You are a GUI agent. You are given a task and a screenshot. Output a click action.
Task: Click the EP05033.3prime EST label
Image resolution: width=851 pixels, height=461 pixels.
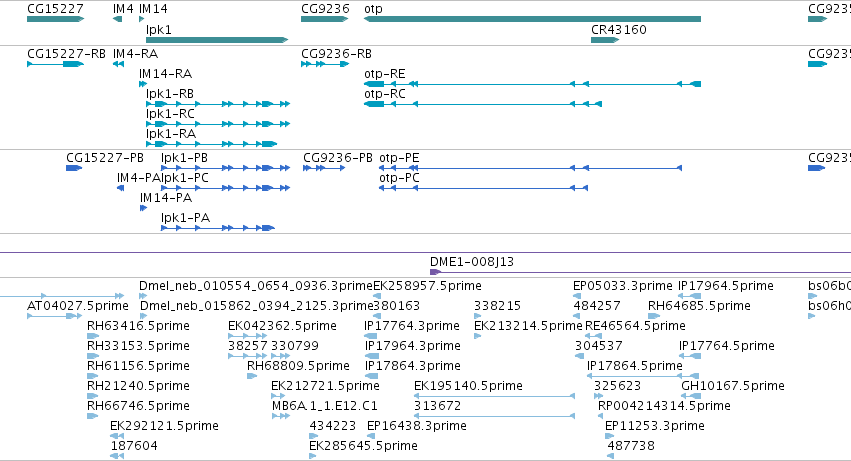pos(623,286)
